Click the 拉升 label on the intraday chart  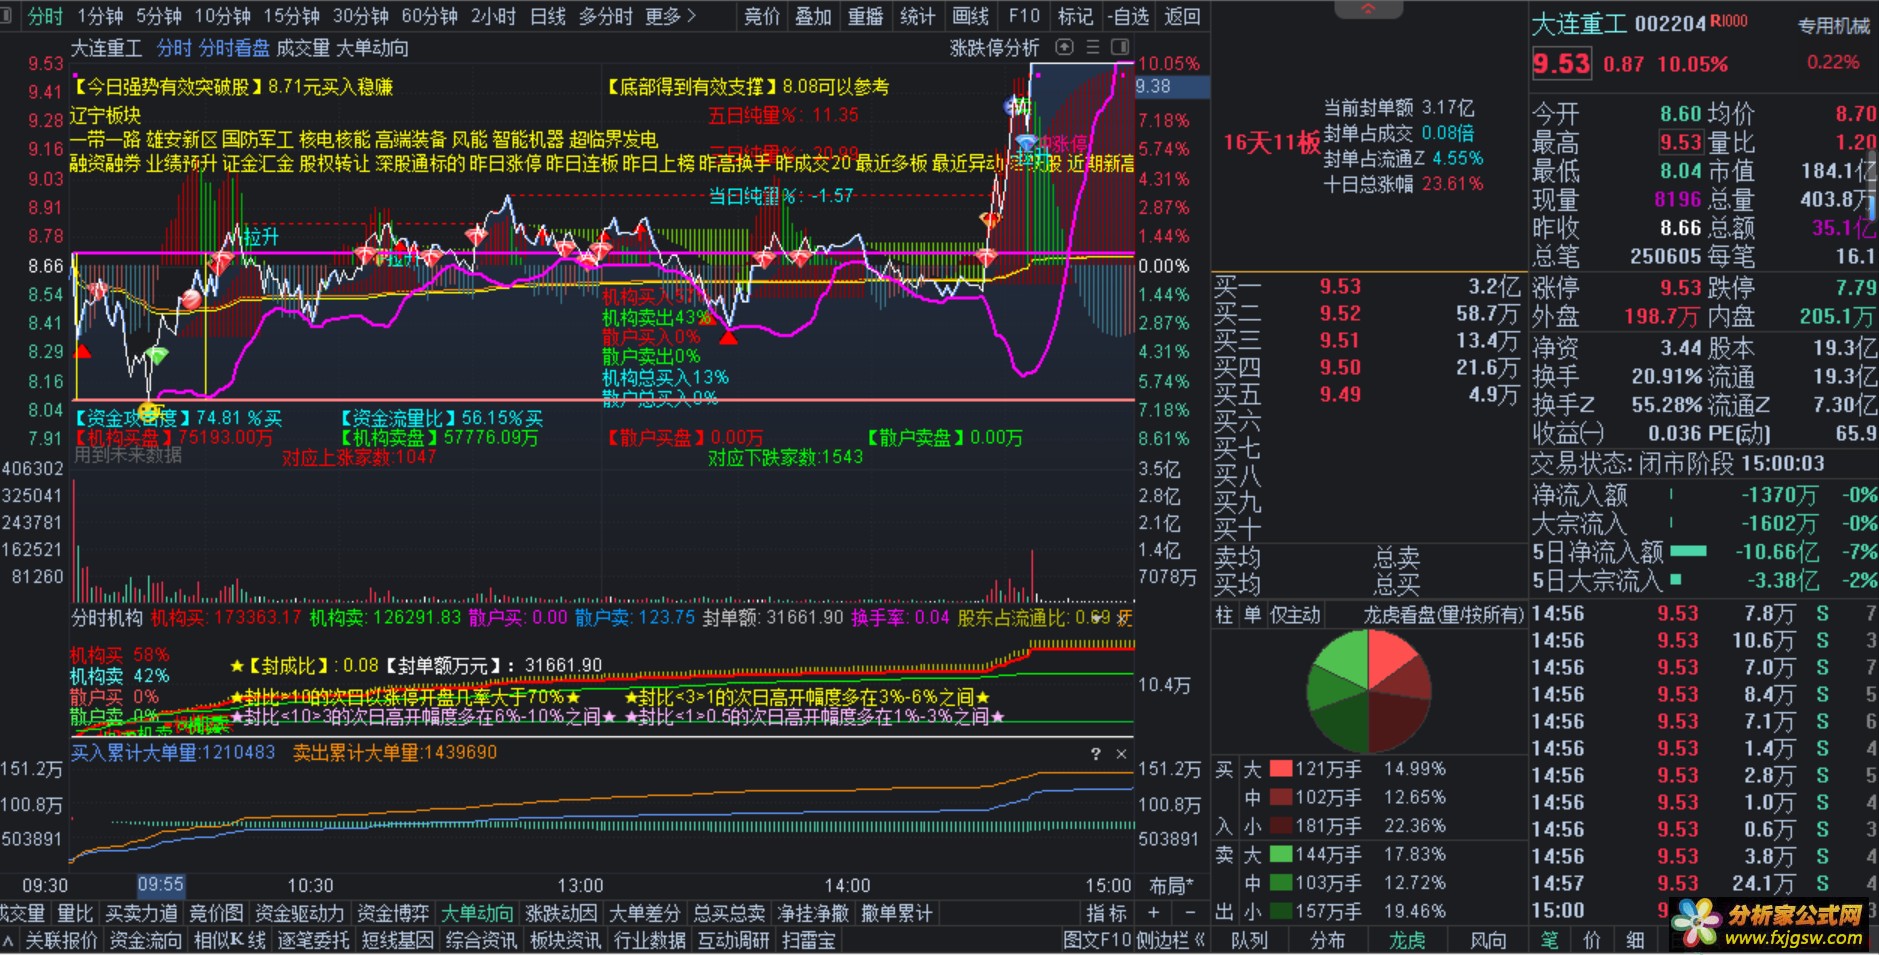[262, 237]
